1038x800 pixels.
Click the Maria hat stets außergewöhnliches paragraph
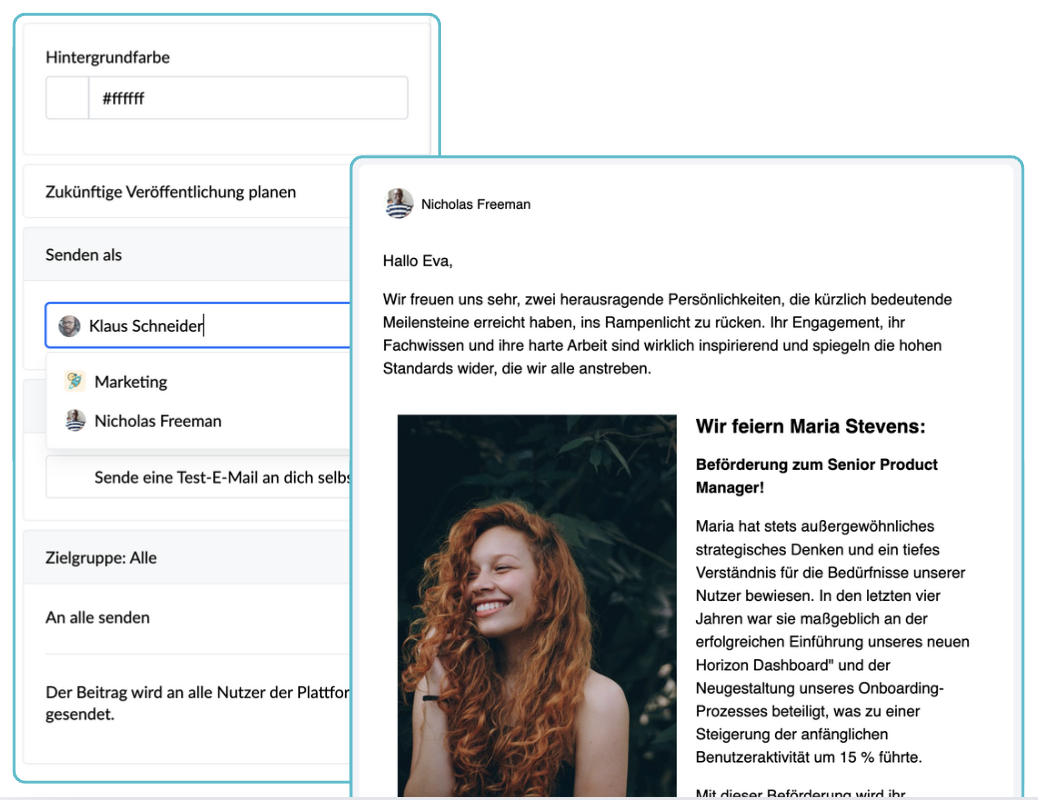832,642
